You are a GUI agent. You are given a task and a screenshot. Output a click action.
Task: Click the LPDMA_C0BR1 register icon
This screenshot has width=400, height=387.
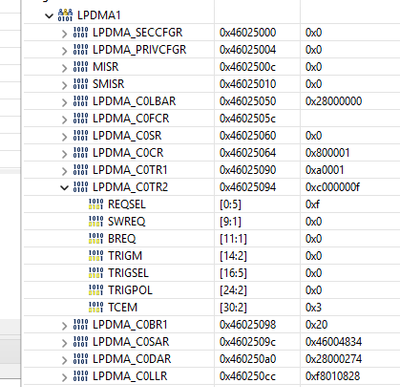pyautogui.click(x=80, y=324)
